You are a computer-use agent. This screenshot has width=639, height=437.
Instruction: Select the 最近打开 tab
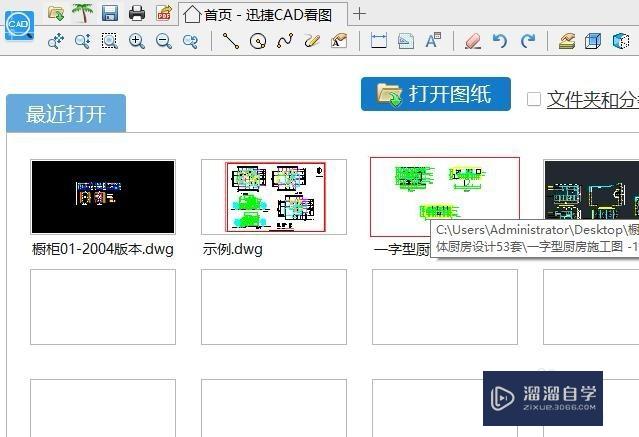pyautogui.click(x=66, y=113)
